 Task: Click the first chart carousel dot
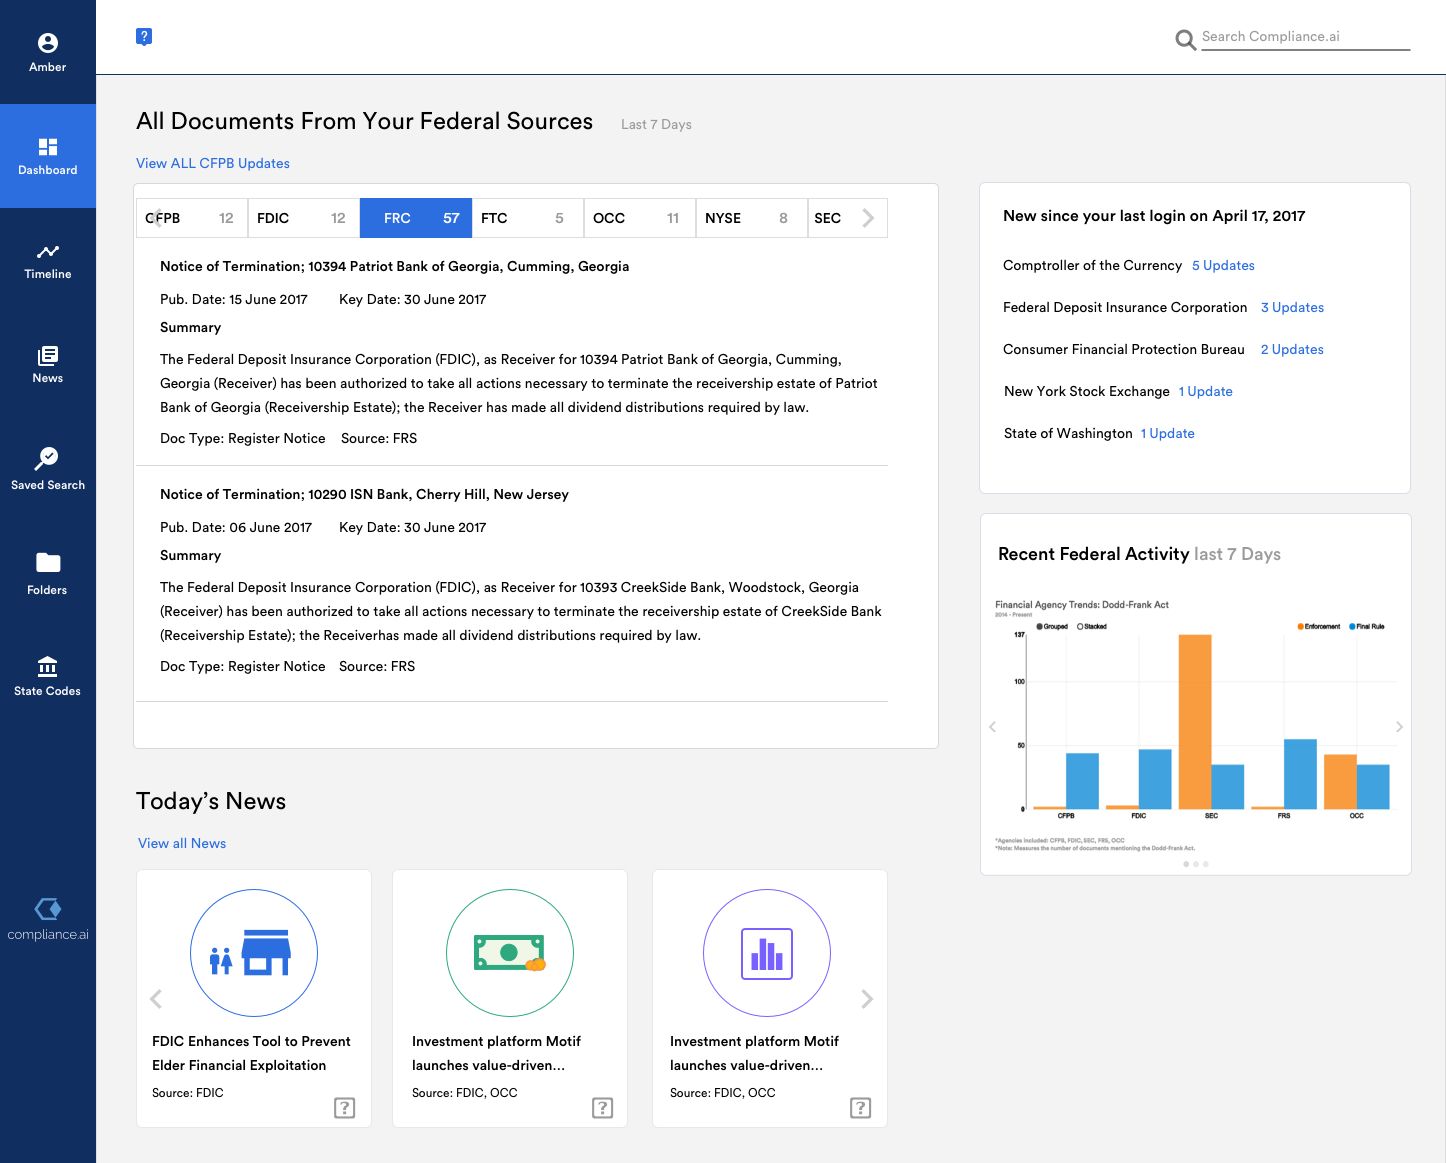pyautogui.click(x=1186, y=864)
